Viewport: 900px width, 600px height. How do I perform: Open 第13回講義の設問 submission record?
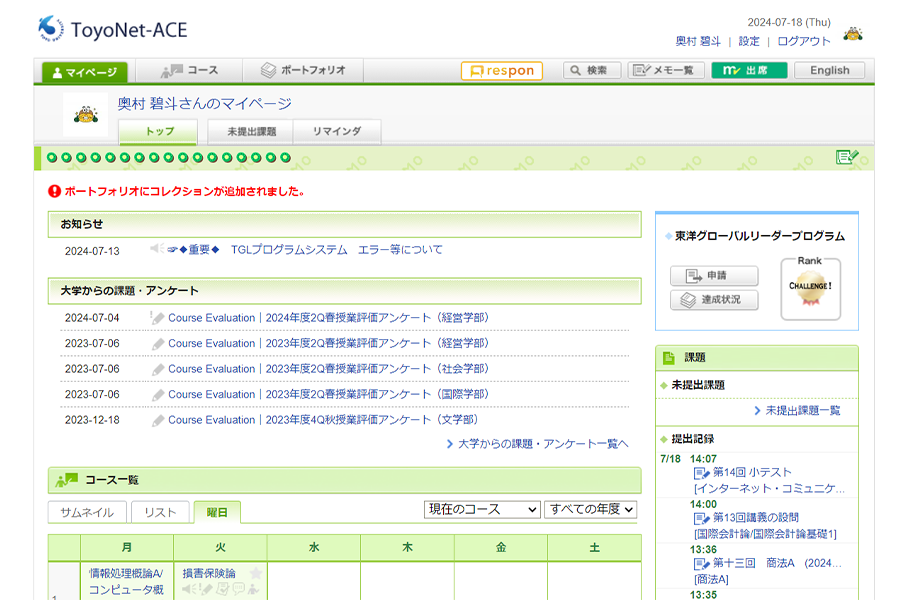pos(756,517)
